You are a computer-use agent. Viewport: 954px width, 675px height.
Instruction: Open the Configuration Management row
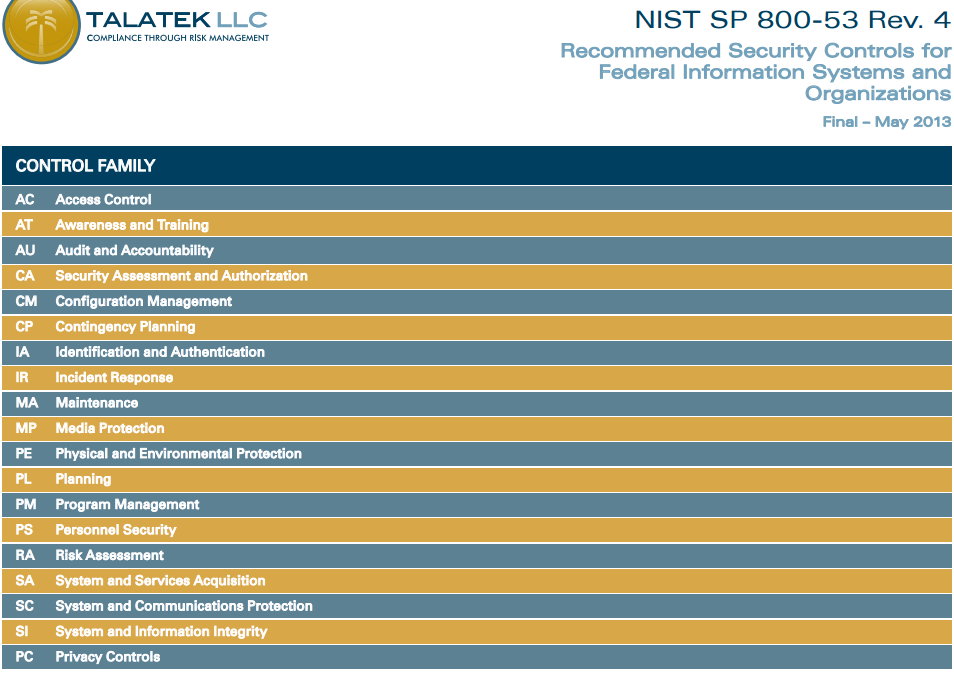tap(143, 301)
